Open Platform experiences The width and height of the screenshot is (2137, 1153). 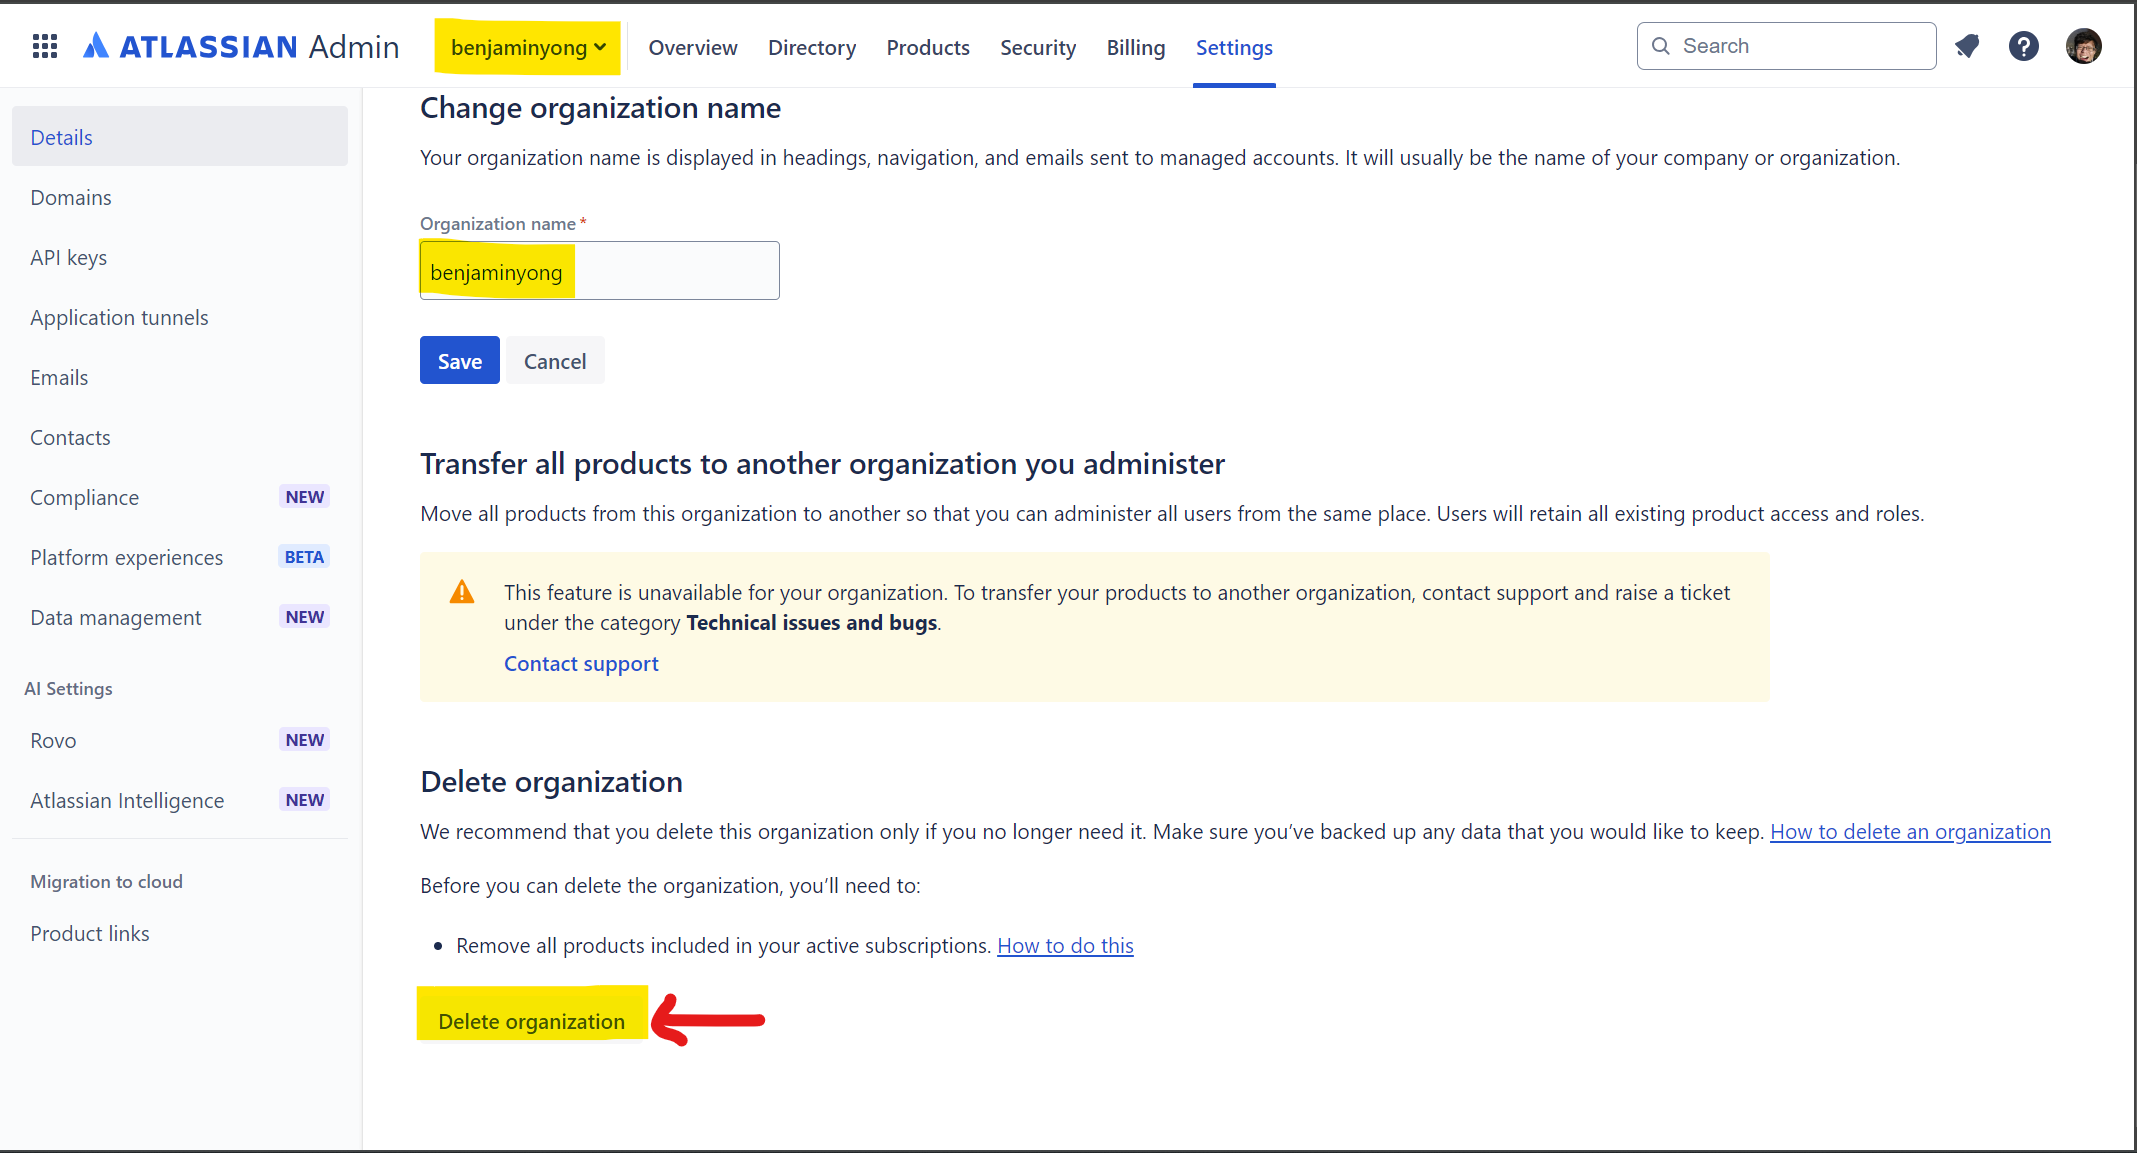pos(180,557)
